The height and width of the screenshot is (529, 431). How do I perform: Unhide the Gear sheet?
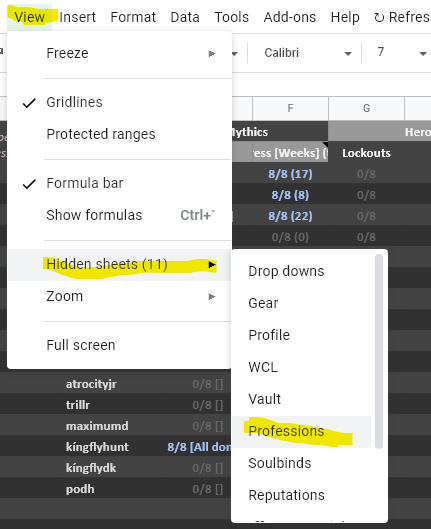point(302,303)
